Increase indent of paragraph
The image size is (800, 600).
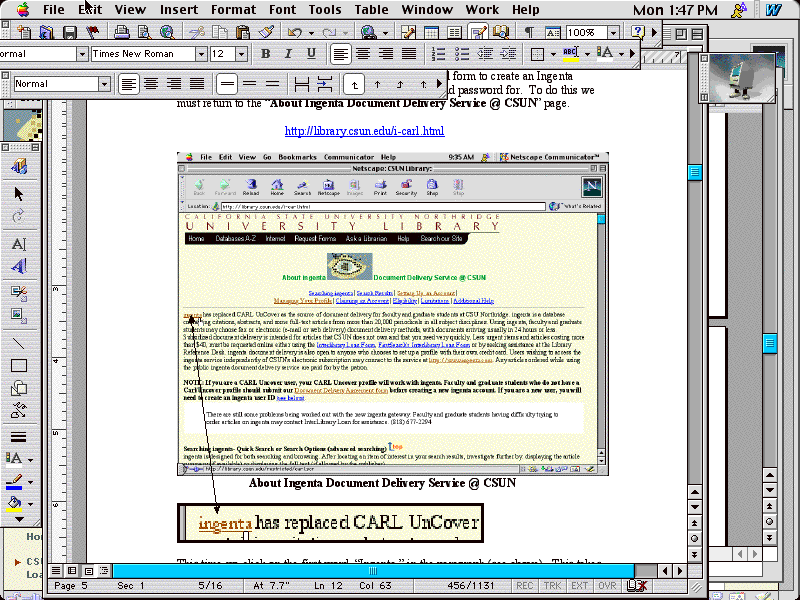[508, 54]
